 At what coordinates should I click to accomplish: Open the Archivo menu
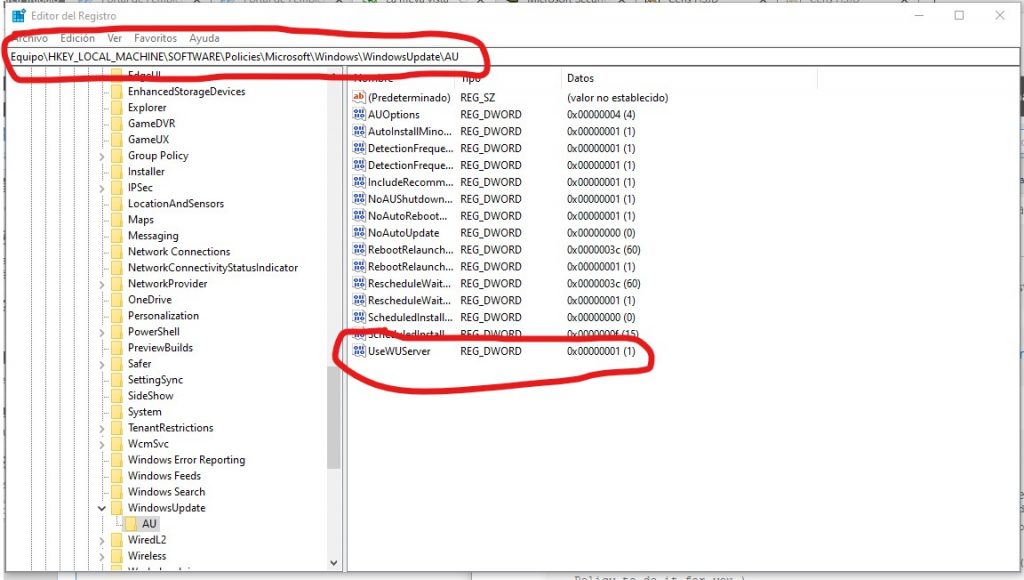coord(29,38)
